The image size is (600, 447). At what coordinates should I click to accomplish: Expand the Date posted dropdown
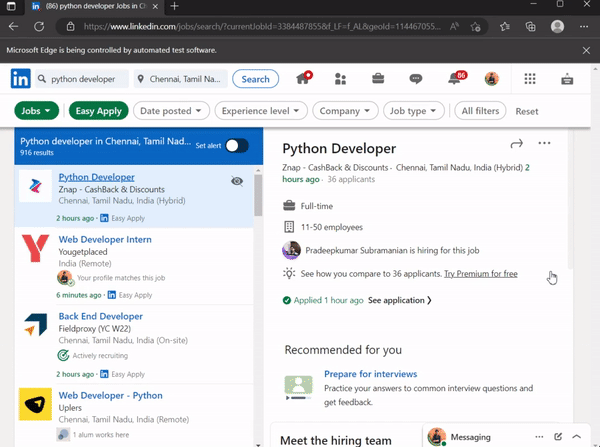[x=171, y=111]
